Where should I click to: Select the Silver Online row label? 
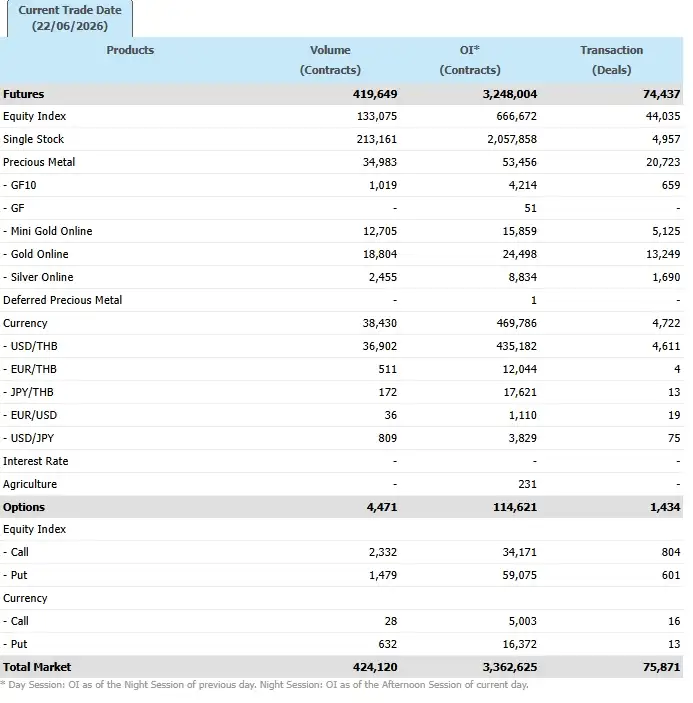click(x=38, y=278)
